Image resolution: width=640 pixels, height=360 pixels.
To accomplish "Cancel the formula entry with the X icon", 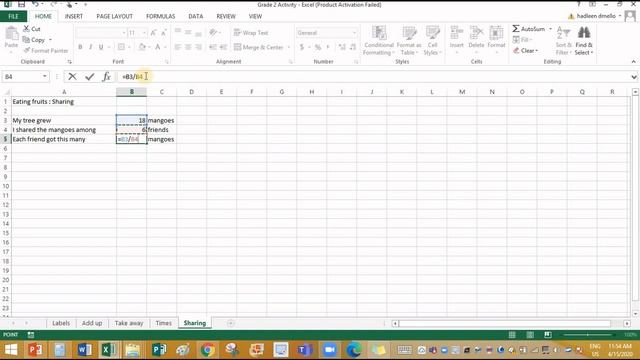I will (72, 76).
